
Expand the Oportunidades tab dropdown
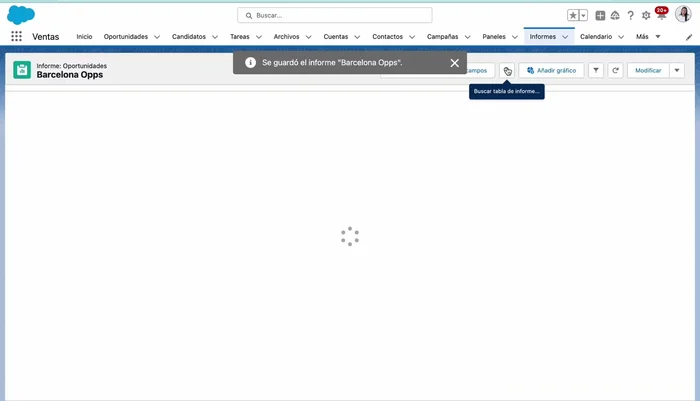click(x=157, y=37)
